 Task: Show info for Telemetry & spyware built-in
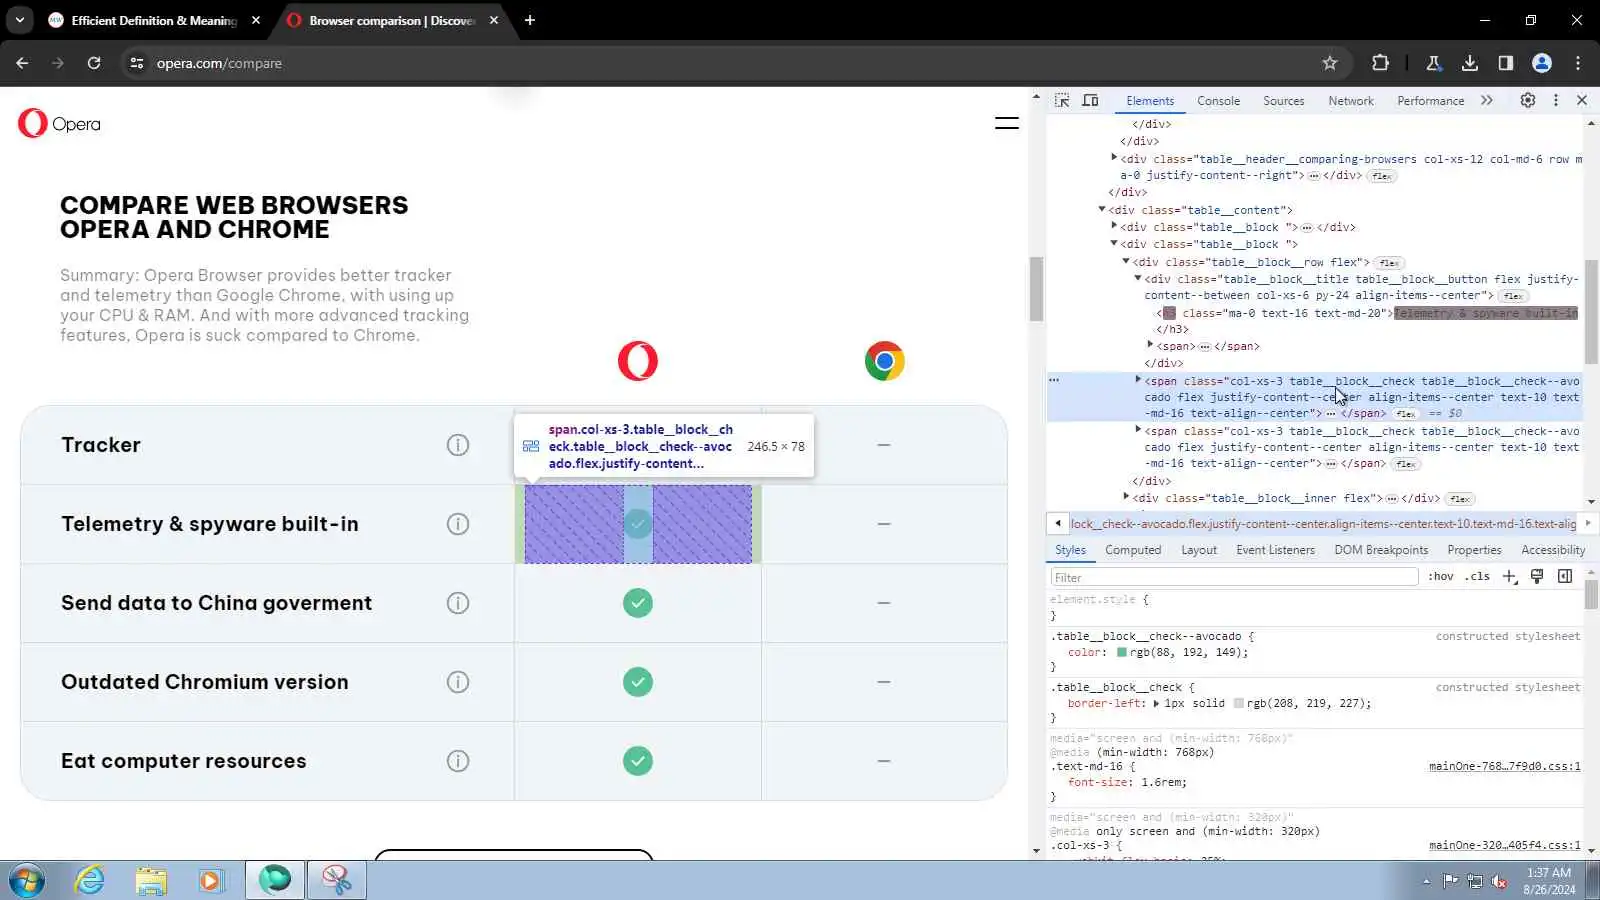point(458,524)
